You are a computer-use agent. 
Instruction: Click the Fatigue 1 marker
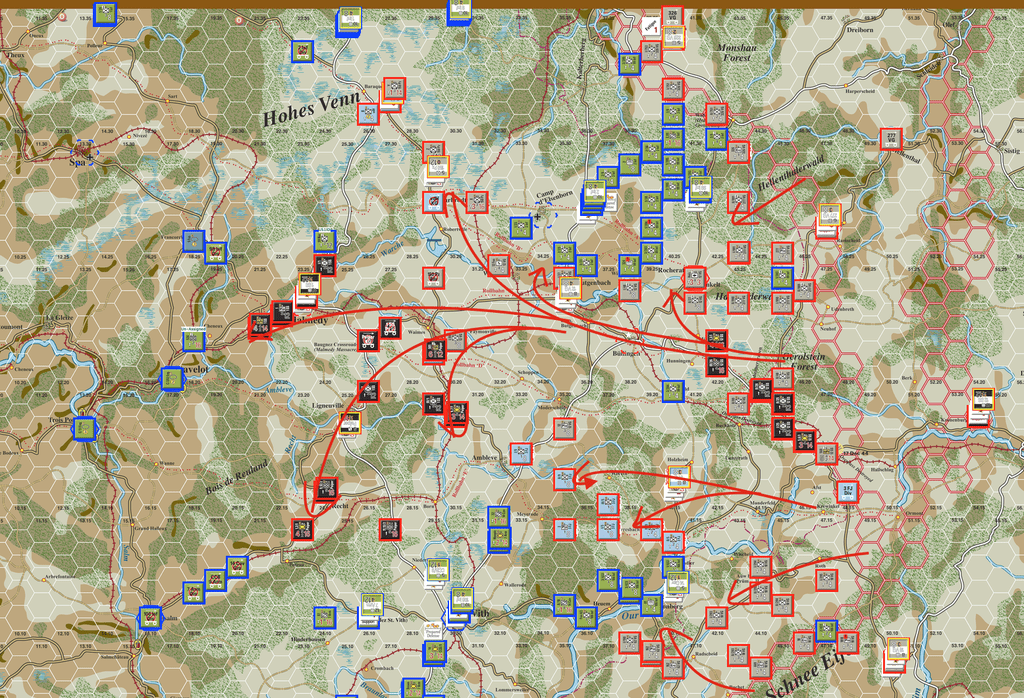pyautogui.click(x=650, y=26)
